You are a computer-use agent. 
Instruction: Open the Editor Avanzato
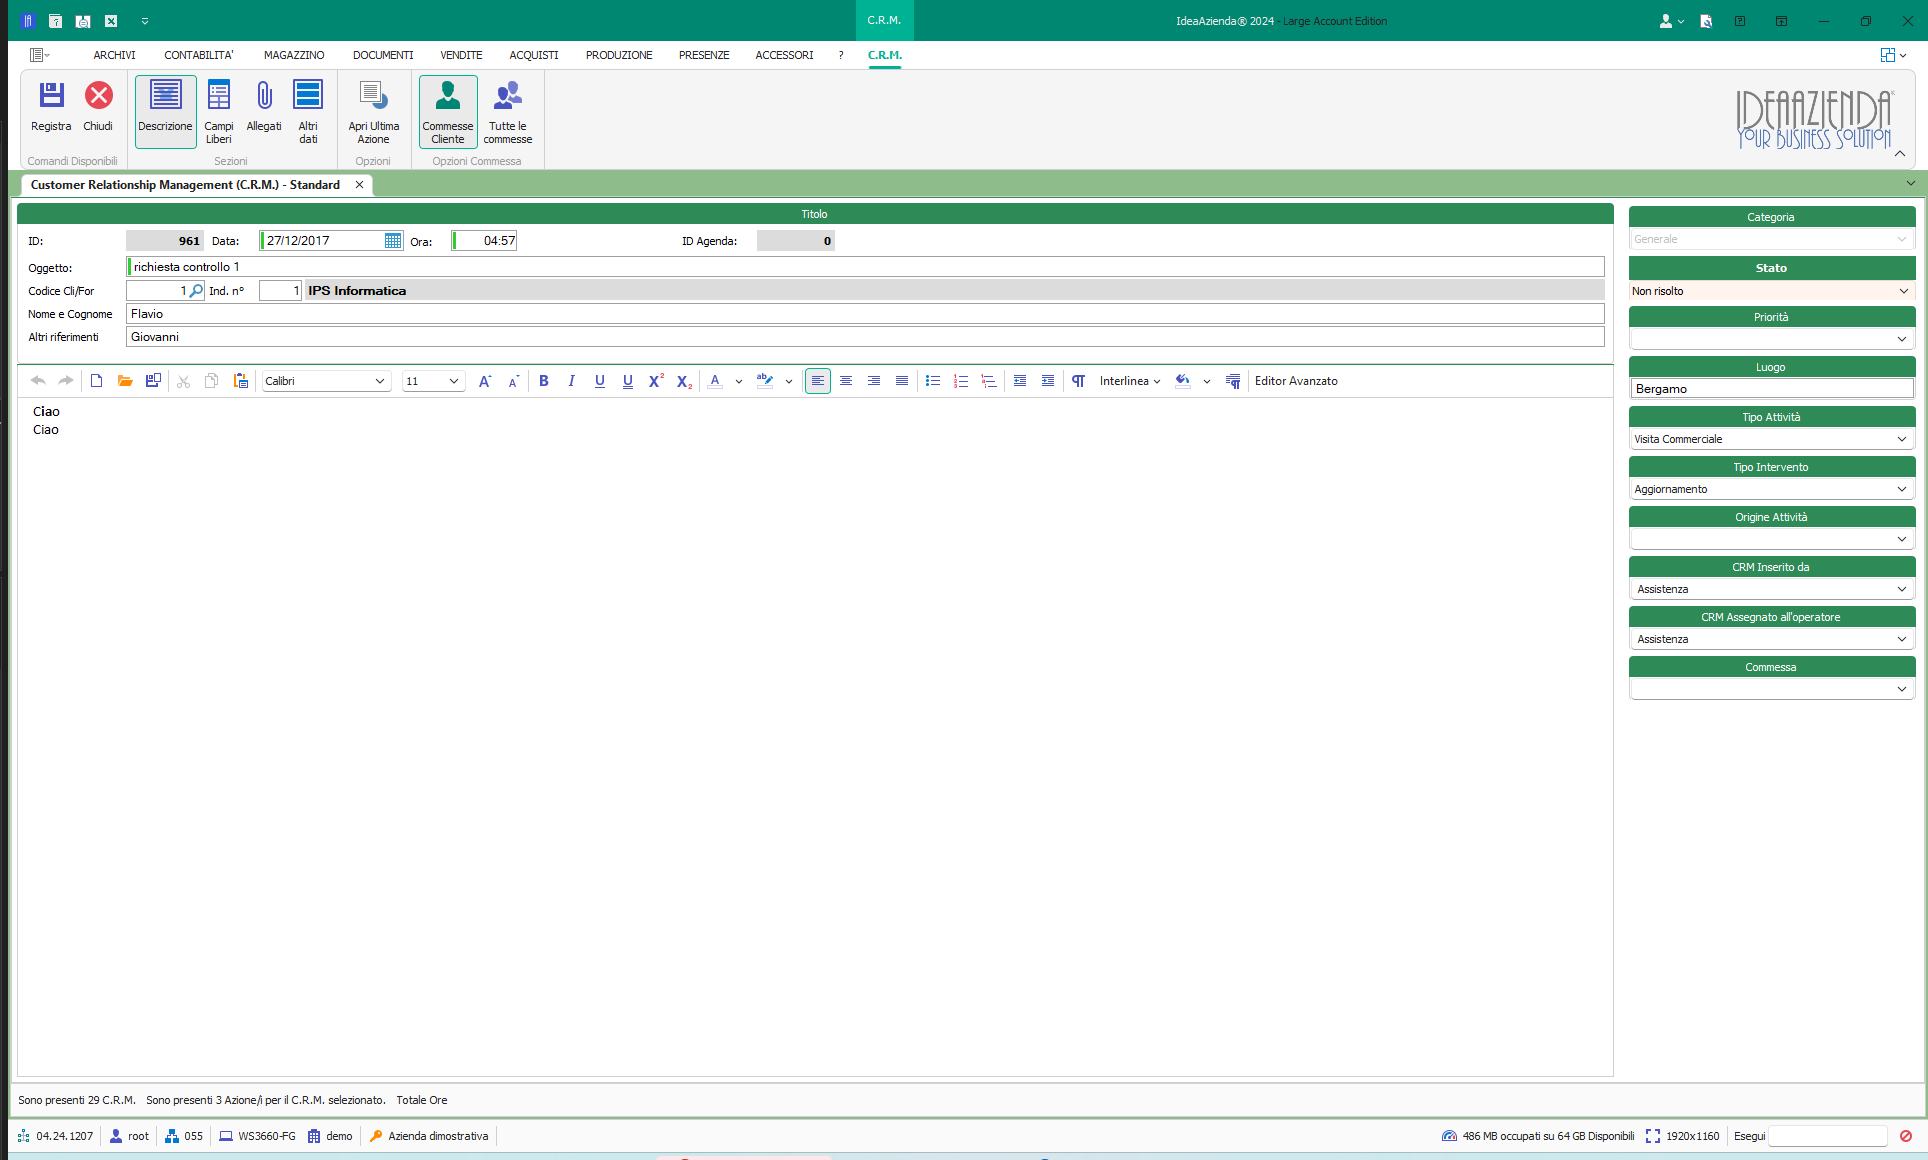click(1296, 381)
